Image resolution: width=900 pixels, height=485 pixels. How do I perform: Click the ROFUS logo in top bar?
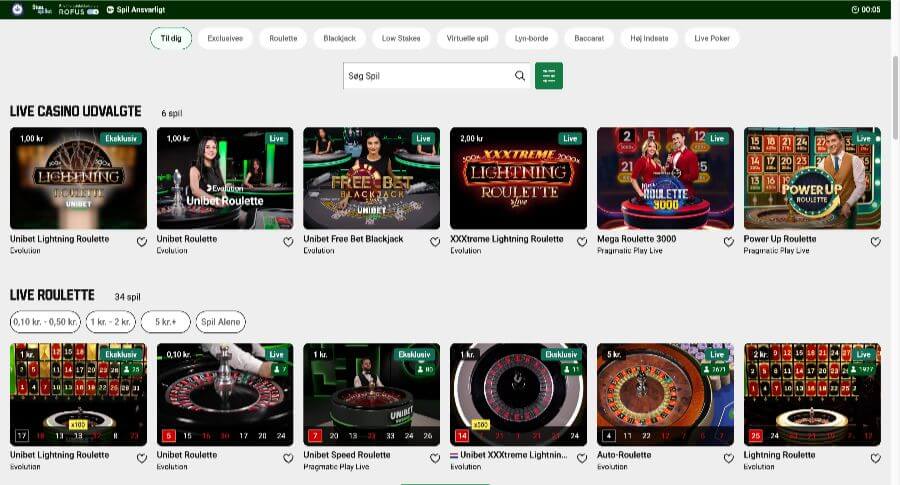point(78,9)
